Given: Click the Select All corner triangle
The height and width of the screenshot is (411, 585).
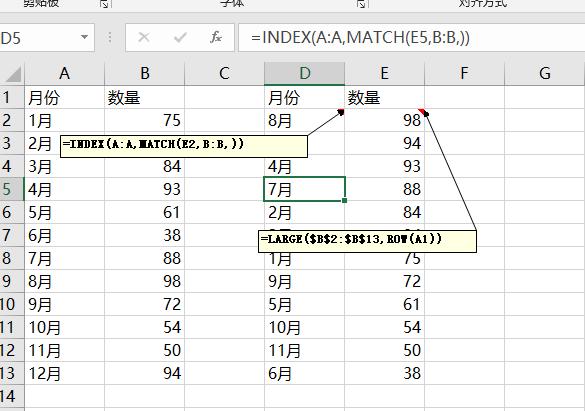Looking at the screenshot, I should (x=13, y=74).
